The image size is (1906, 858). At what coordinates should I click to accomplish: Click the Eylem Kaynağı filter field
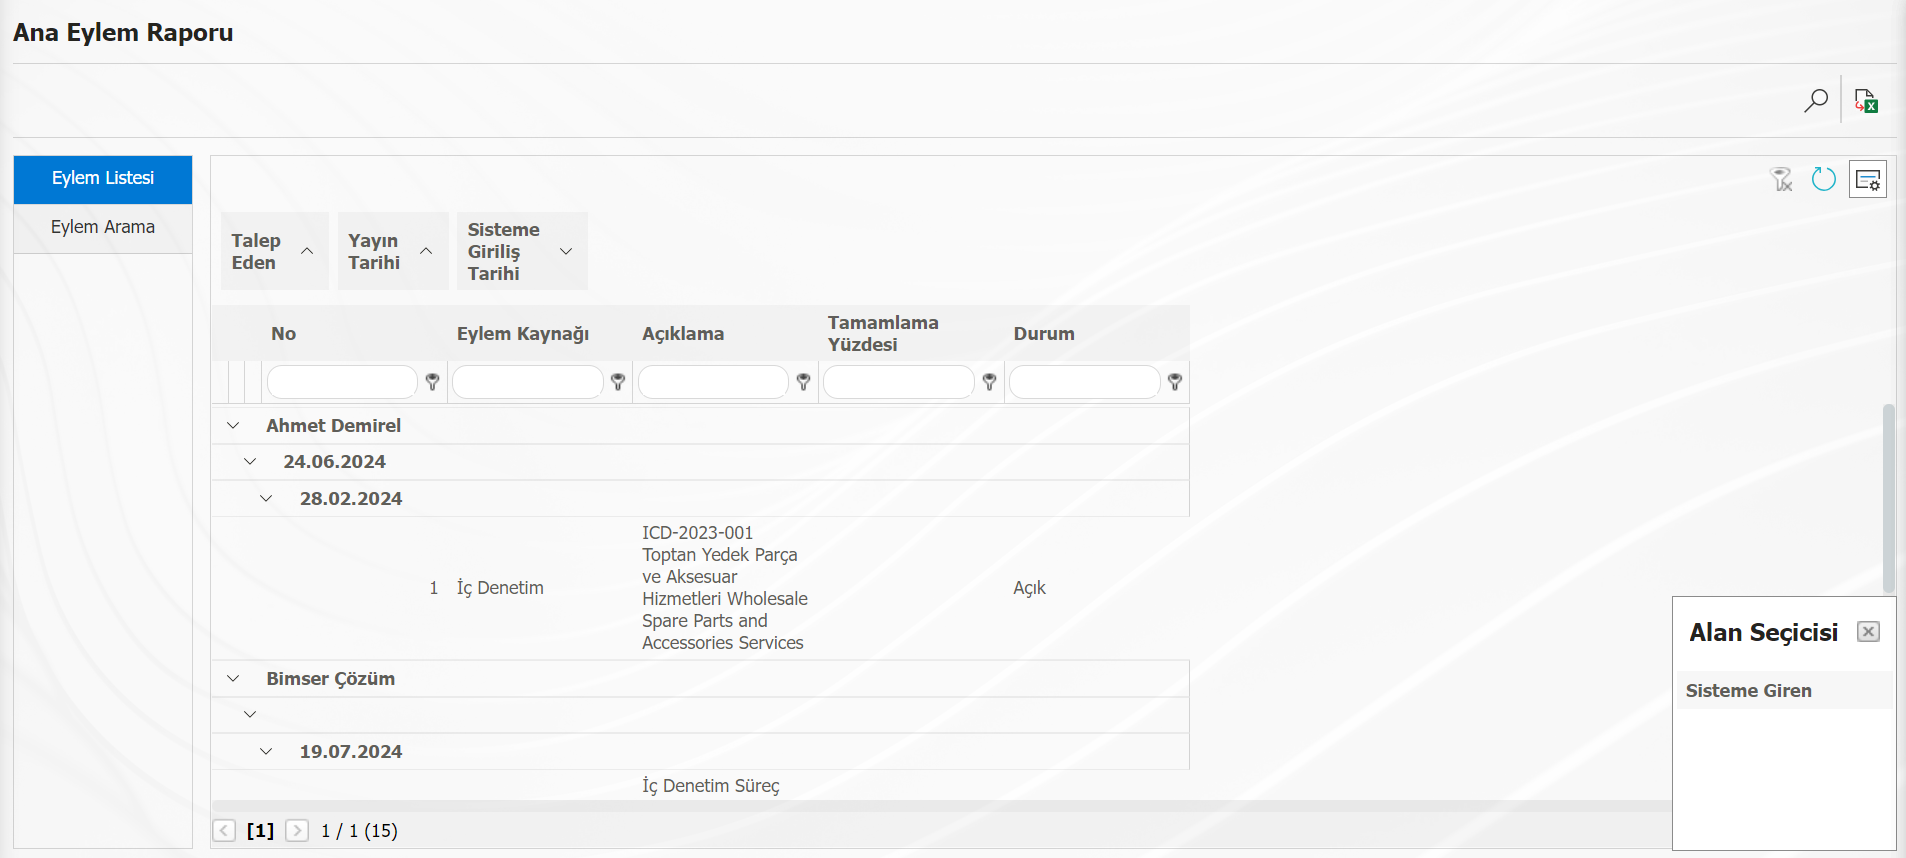[x=528, y=382]
